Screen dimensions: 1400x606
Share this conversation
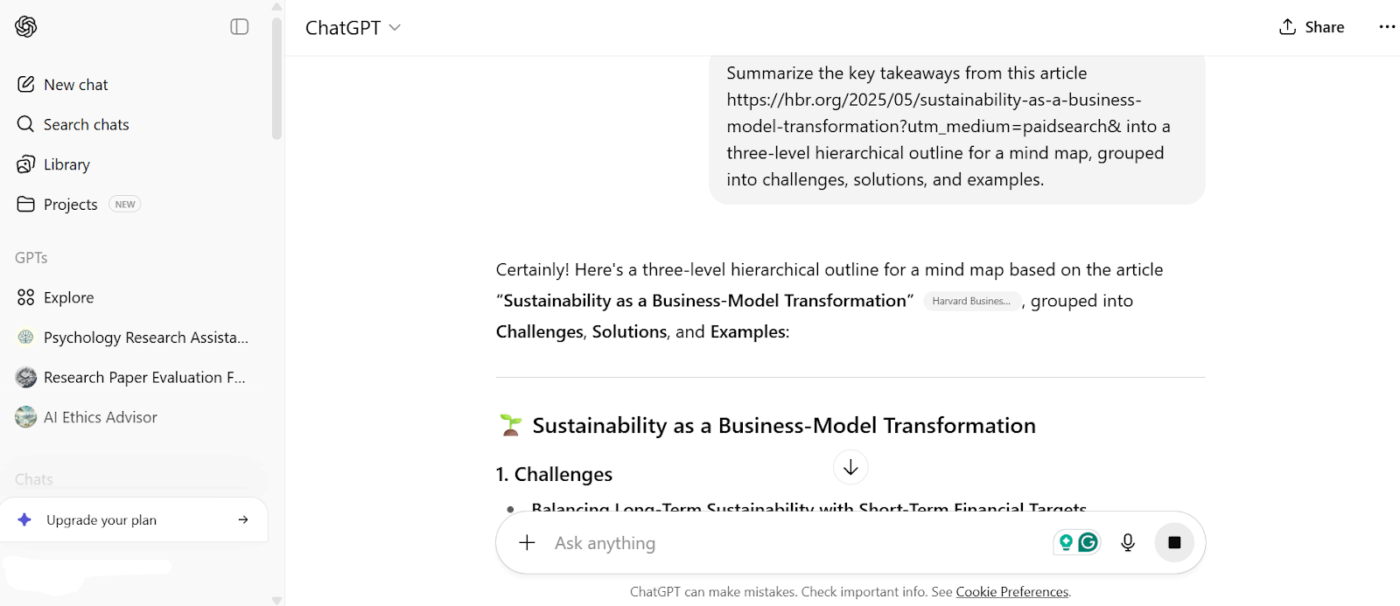[x=1311, y=28]
